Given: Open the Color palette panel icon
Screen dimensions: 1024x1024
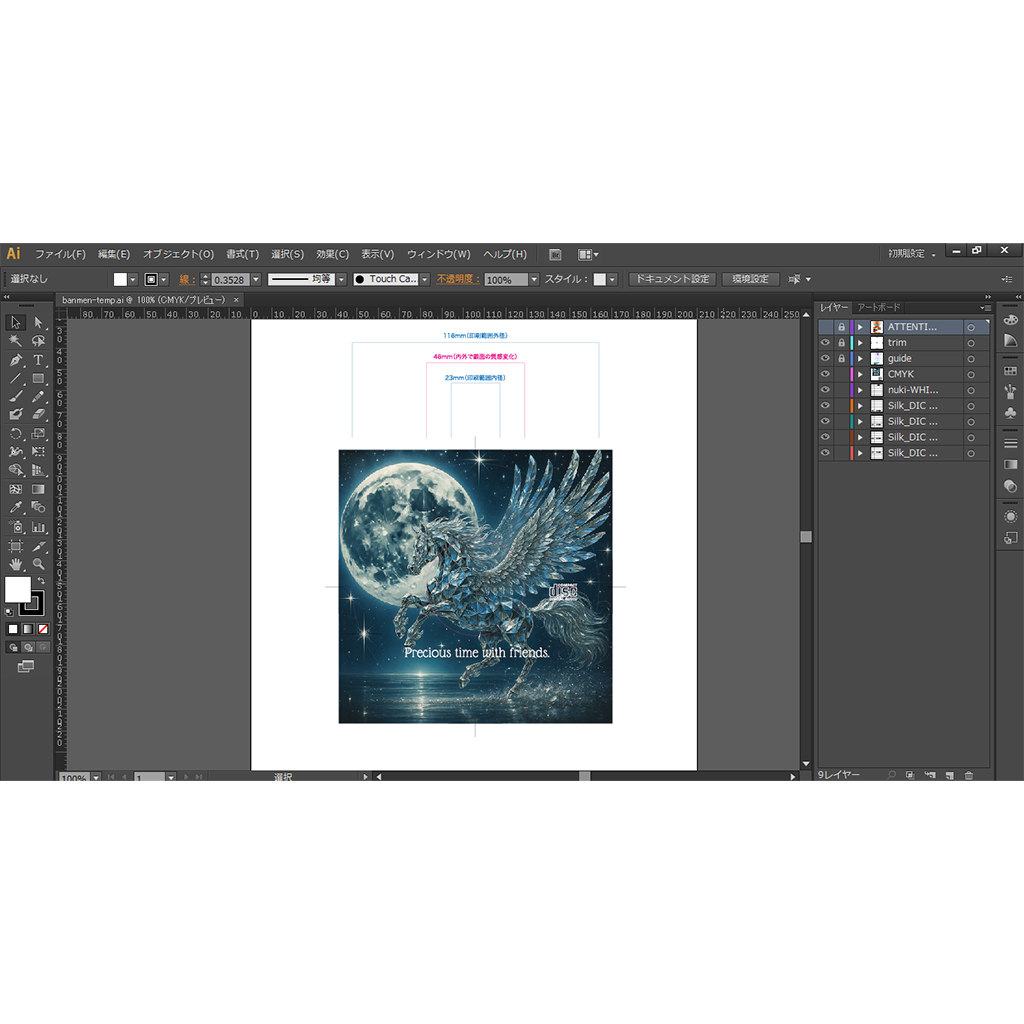Looking at the screenshot, I should [x=1010, y=319].
